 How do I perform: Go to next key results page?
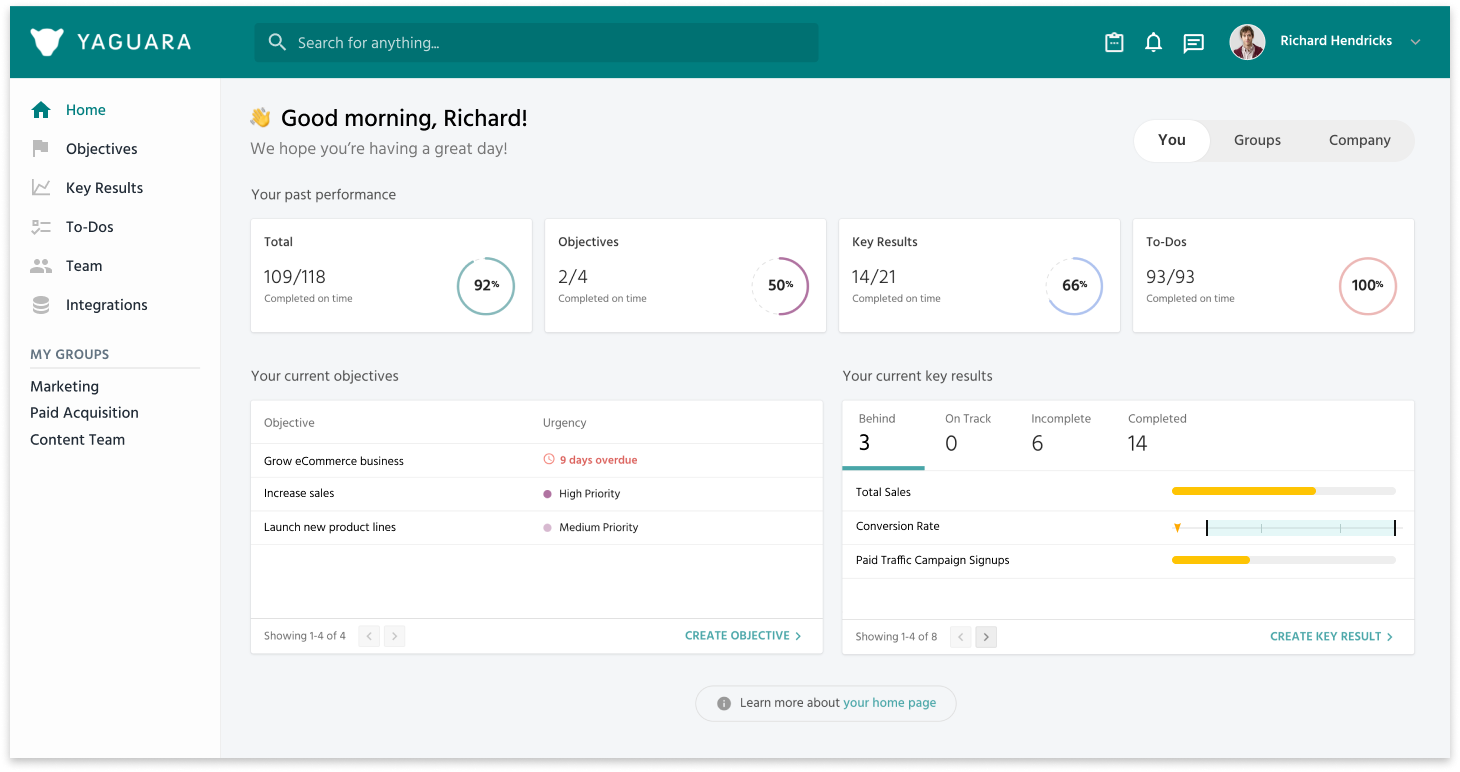point(986,637)
